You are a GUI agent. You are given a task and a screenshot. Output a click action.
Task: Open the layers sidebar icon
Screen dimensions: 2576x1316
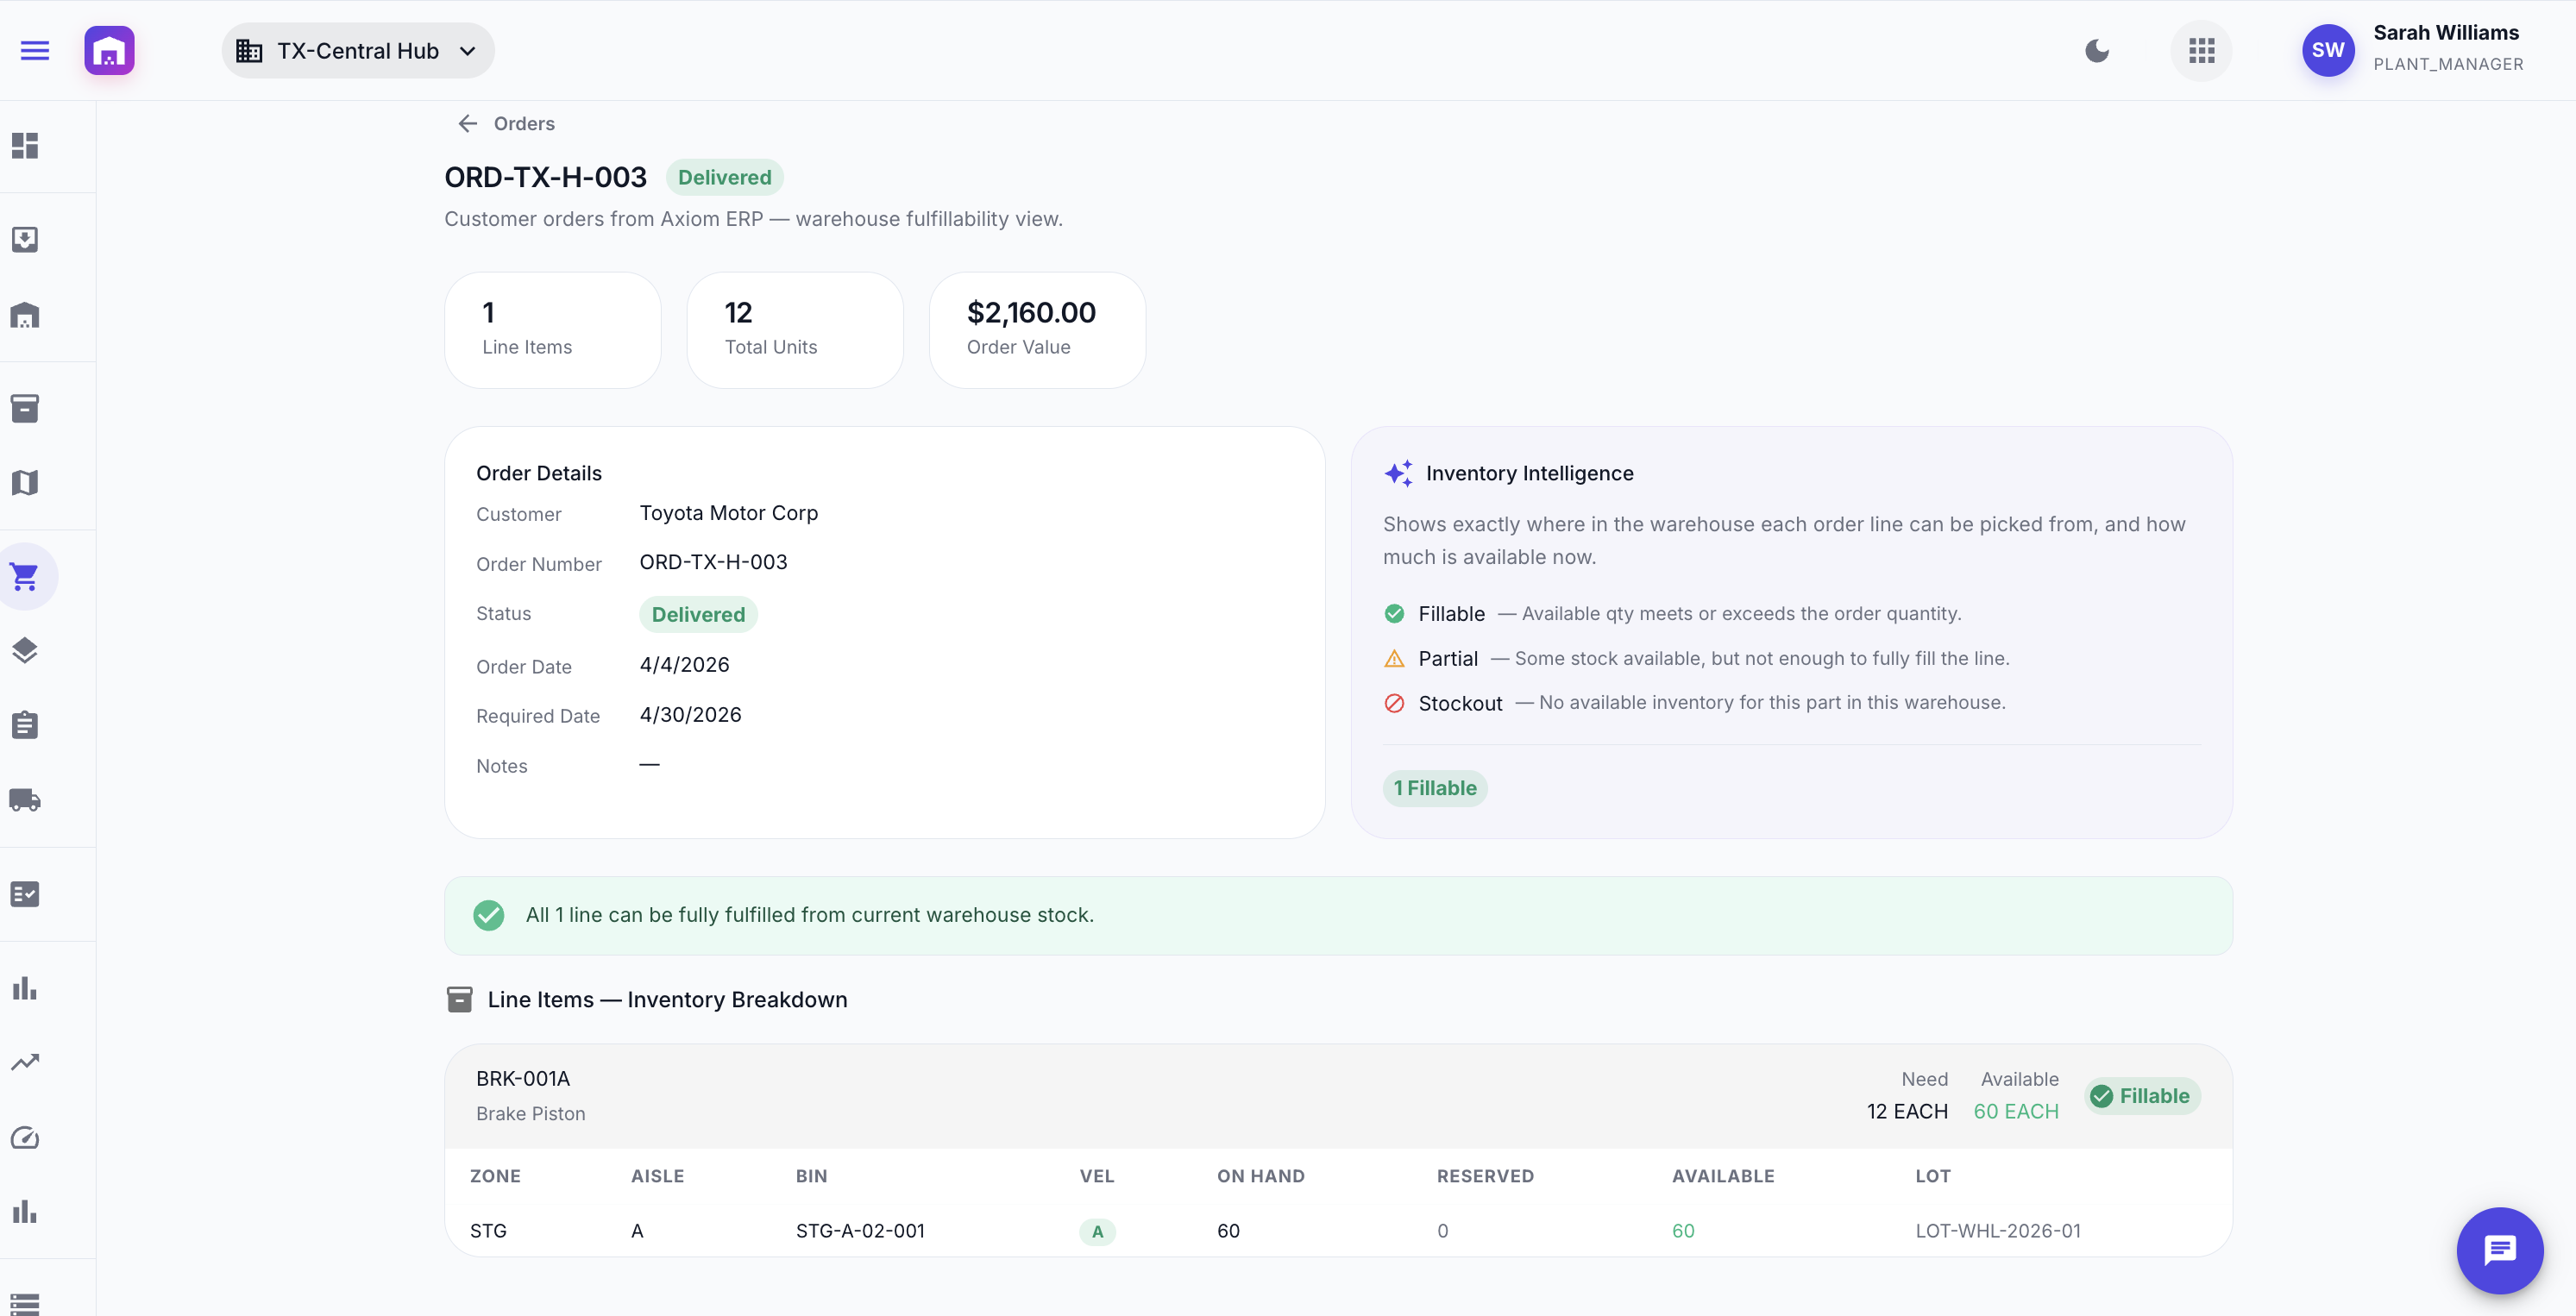(x=25, y=650)
